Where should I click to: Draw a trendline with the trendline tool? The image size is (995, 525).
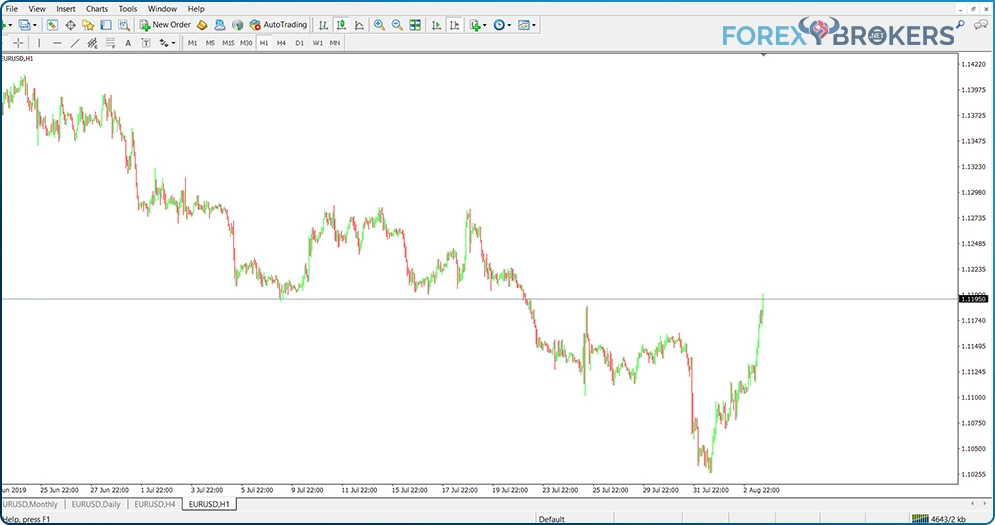[x=75, y=43]
